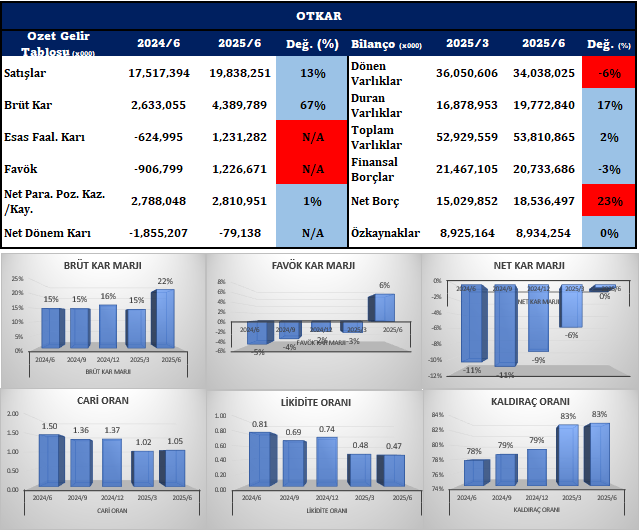Click the value 2,788,048
Viewport: 640px width, 531px height.
pos(158,201)
